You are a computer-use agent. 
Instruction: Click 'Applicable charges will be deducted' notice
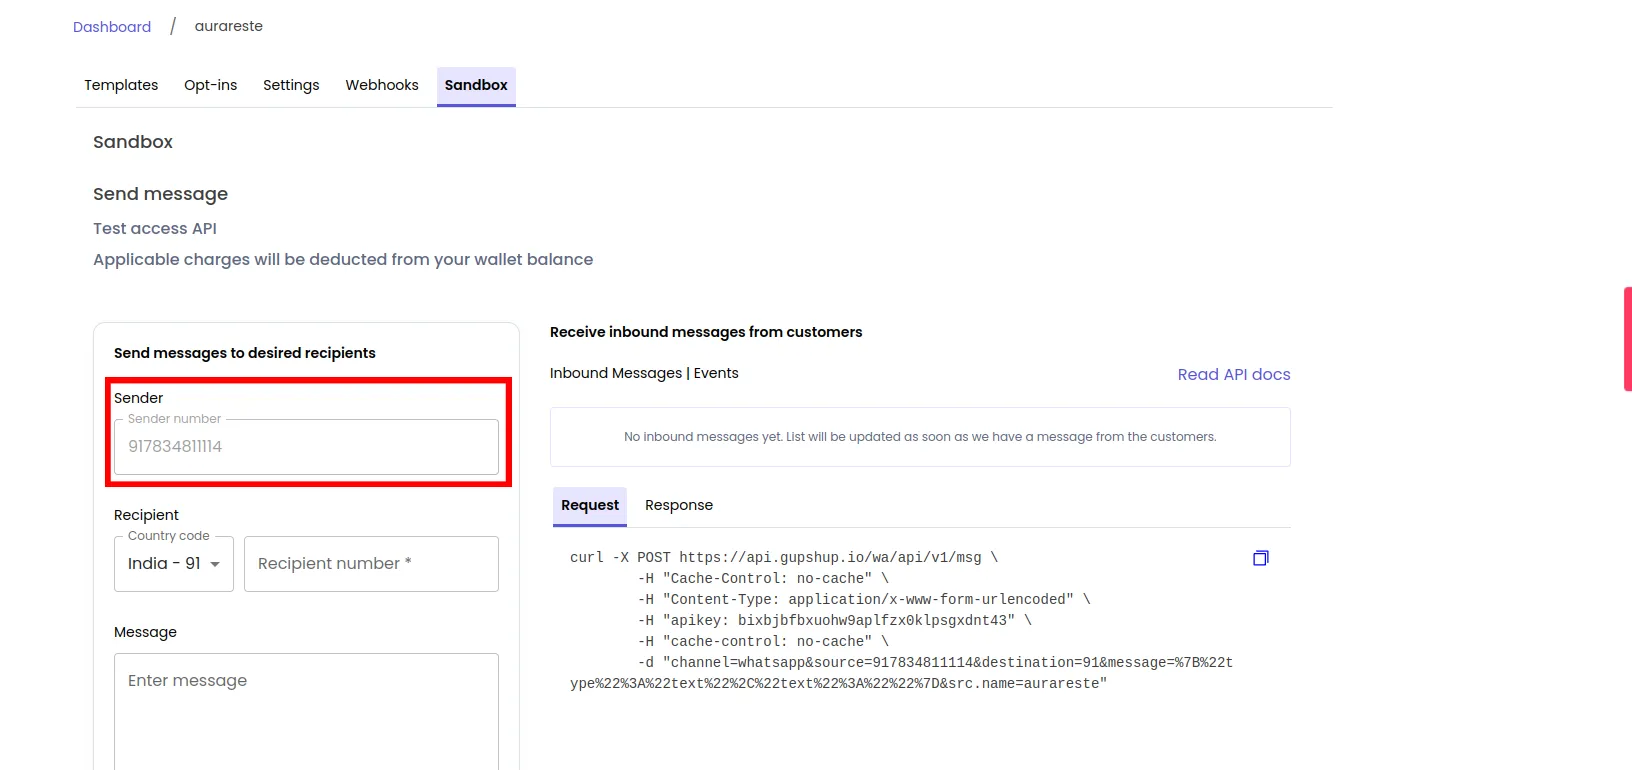point(343,259)
